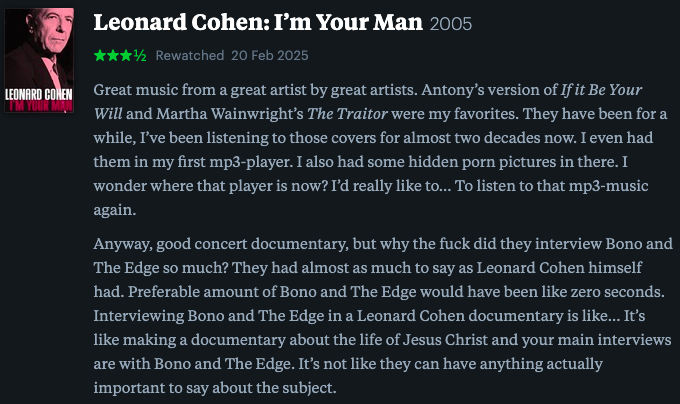Open the Leonard Cohen: I'm Your Man title link

258,23
